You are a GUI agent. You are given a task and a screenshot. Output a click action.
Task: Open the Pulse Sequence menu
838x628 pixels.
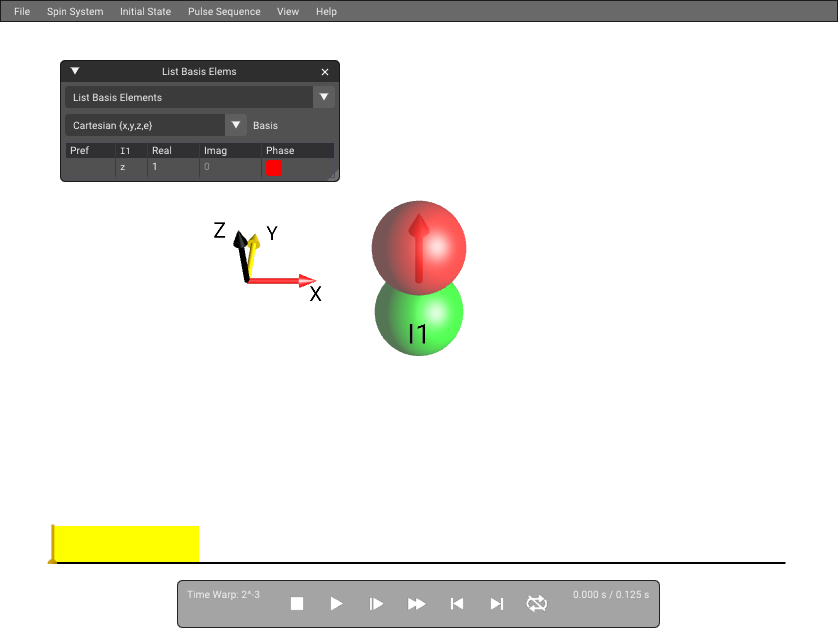click(x=224, y=11)
